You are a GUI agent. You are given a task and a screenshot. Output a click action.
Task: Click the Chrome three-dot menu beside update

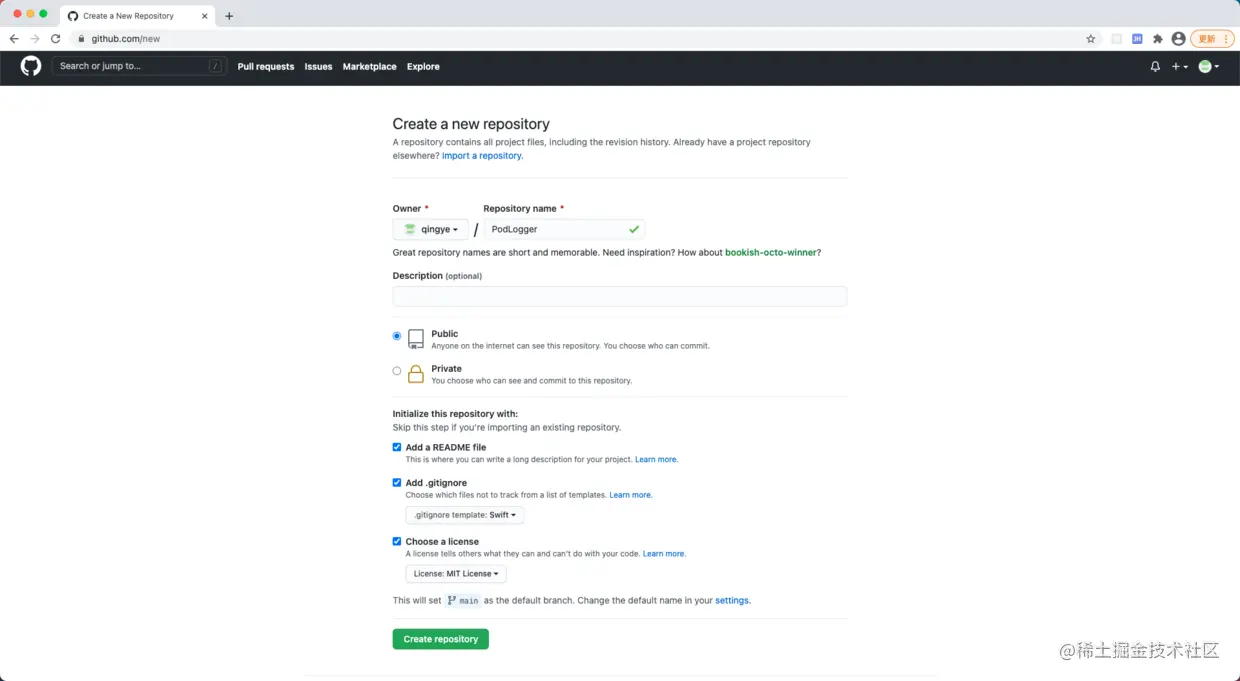tap(1227, 39)
